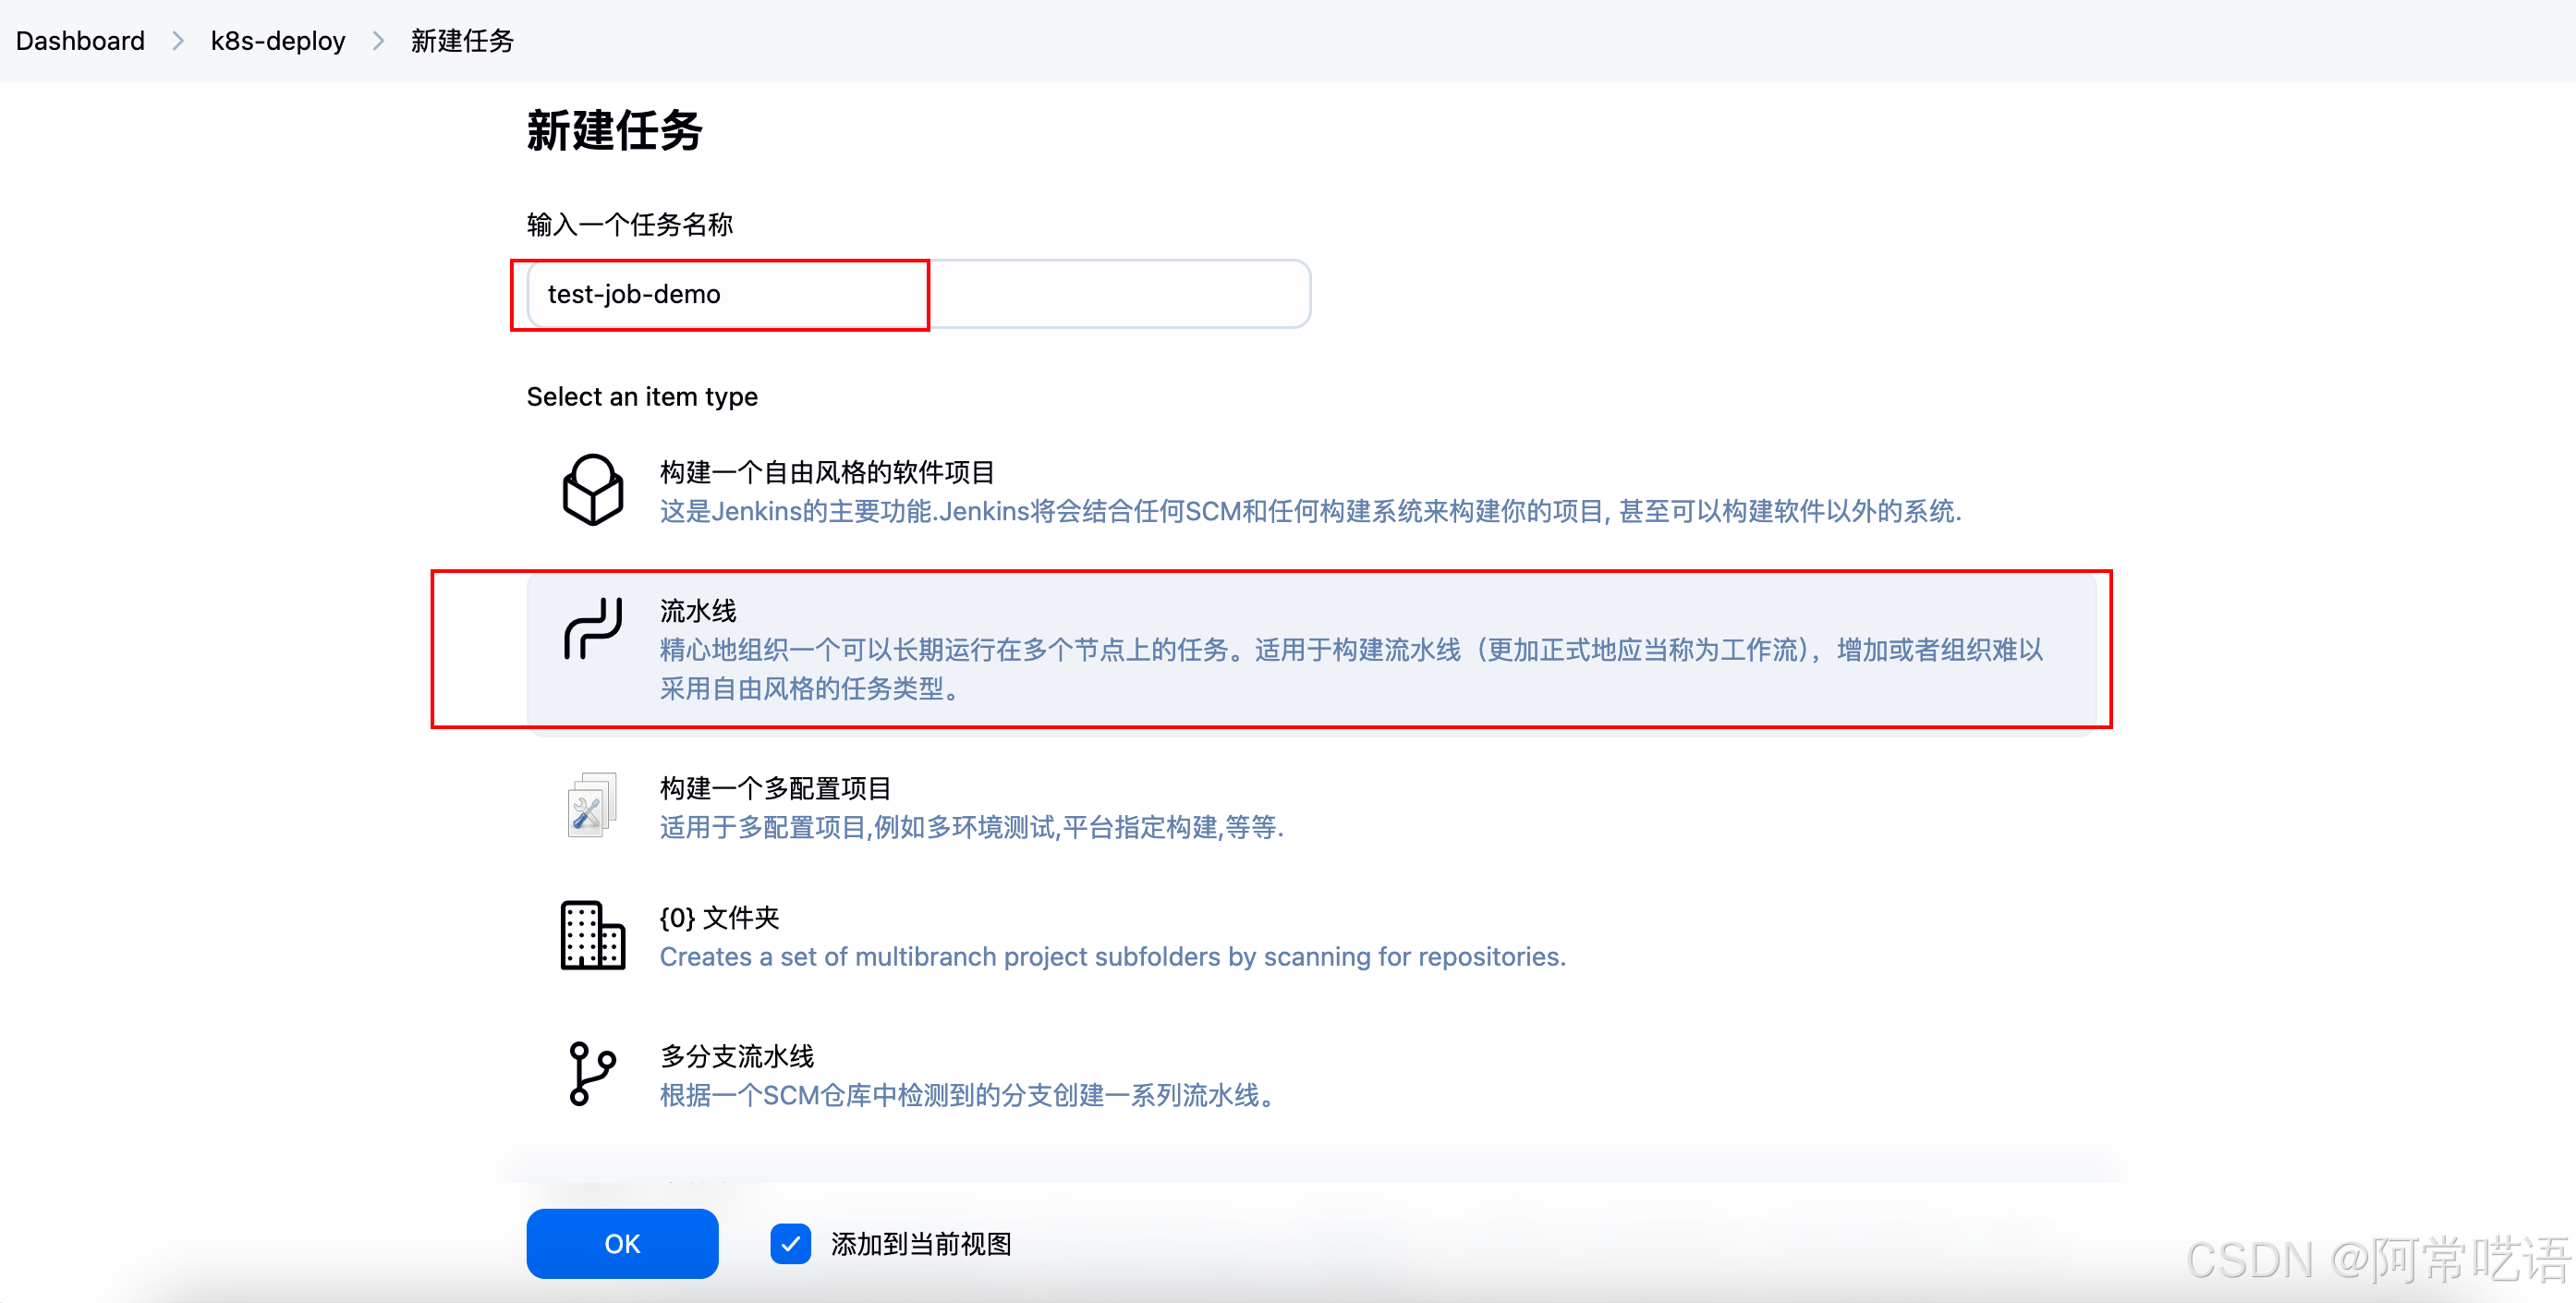
Task: Click the Freestyle project cube icon
Action: [592, 490]
